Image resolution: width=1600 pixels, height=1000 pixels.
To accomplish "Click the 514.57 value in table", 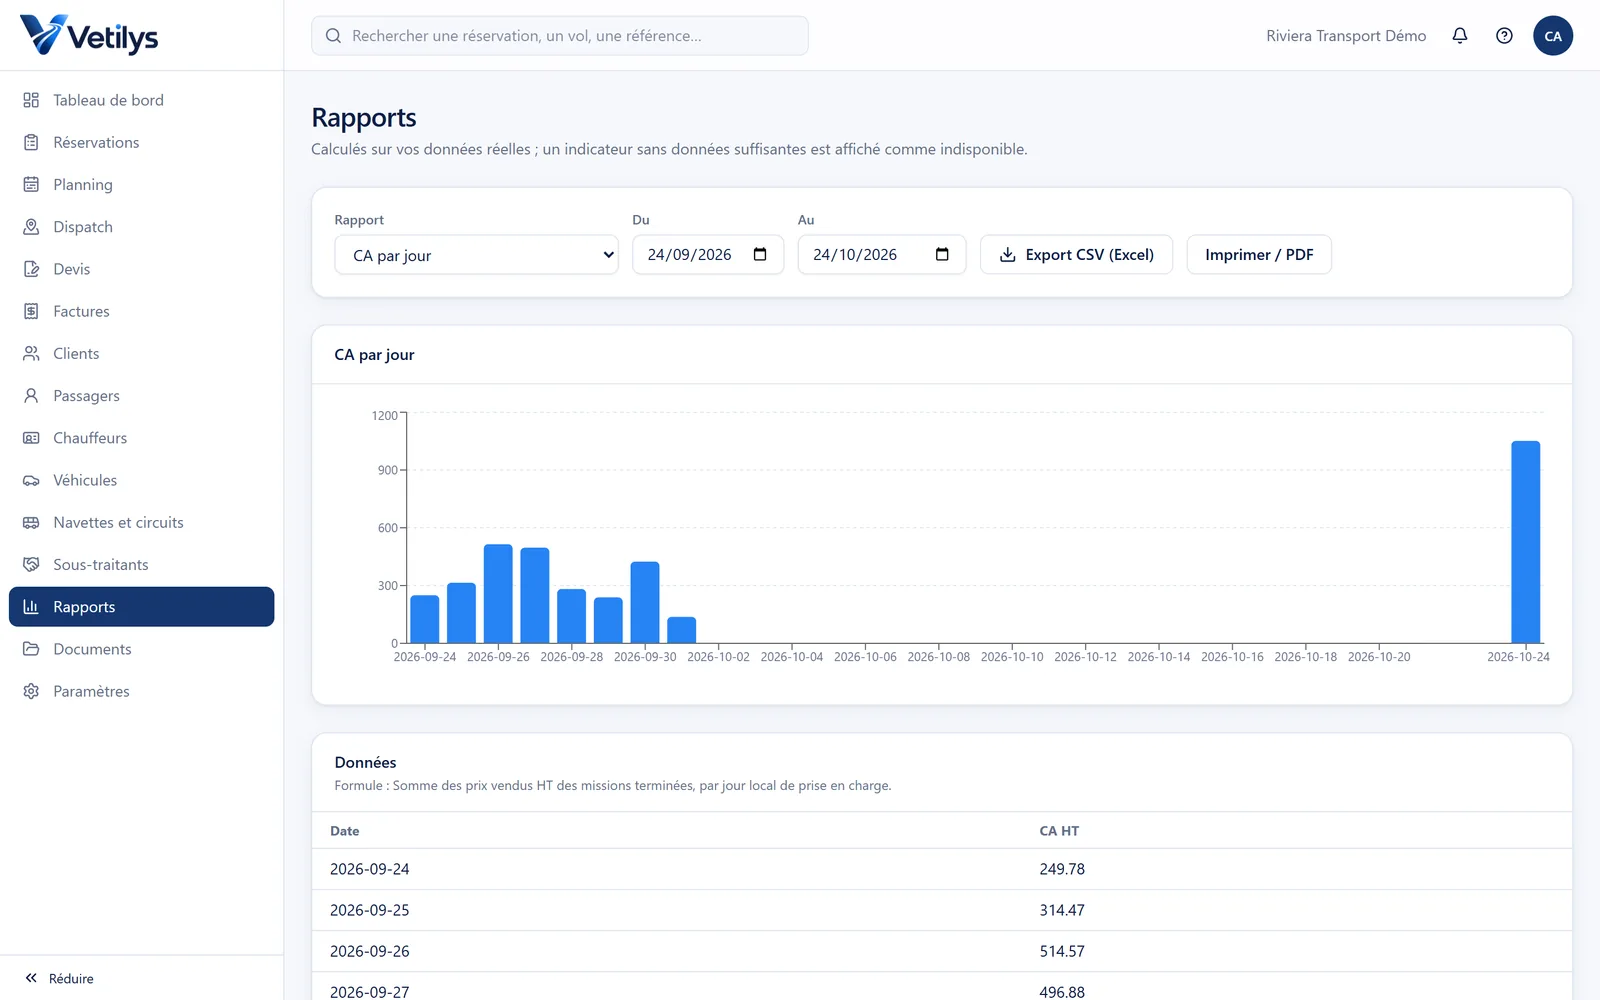I will pyautogui.click(x=1062, y=951).
